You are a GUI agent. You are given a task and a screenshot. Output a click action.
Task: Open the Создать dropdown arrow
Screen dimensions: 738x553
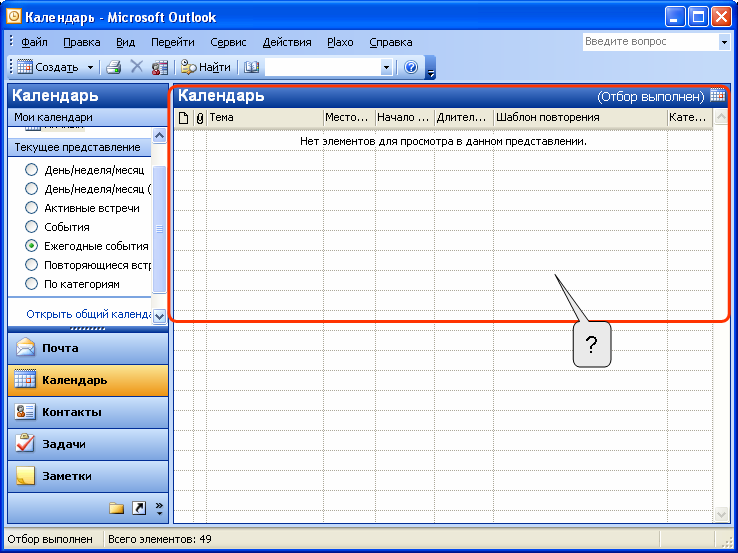90,67
